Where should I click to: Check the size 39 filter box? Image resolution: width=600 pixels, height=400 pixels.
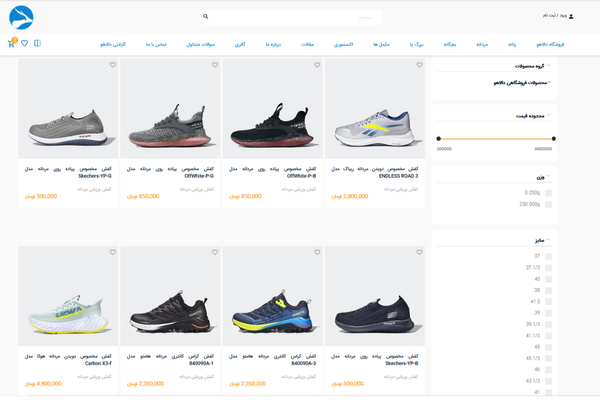coord(548,313)
